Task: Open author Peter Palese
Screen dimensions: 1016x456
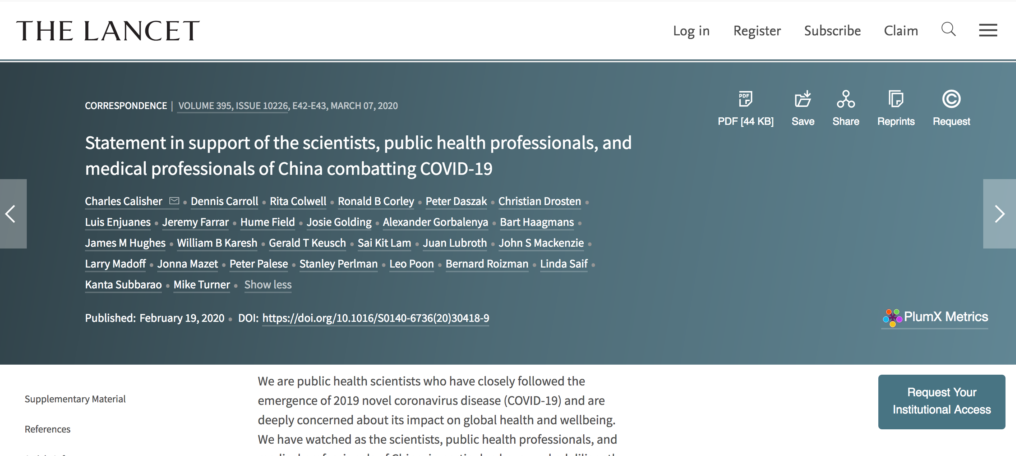Action: tap(259, 264)
